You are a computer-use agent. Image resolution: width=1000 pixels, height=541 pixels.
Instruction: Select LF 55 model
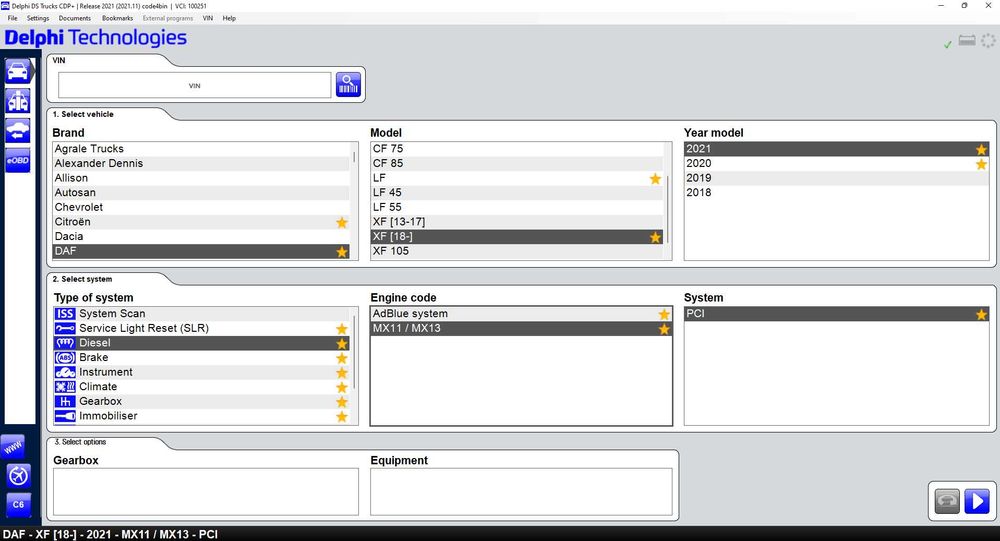[x=517, y=207]
